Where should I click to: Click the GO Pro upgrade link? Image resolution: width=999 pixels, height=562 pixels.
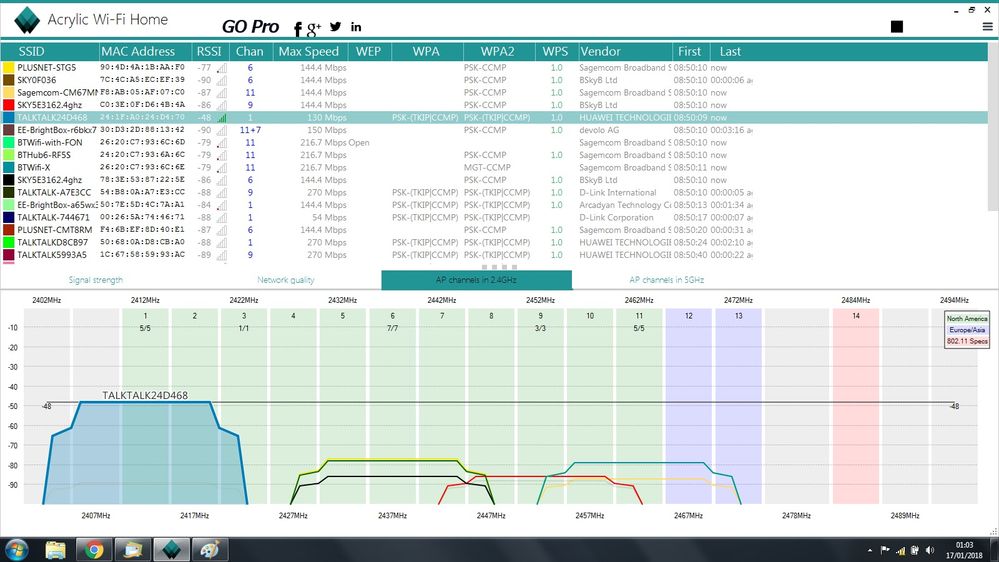[x=250, y=26]
